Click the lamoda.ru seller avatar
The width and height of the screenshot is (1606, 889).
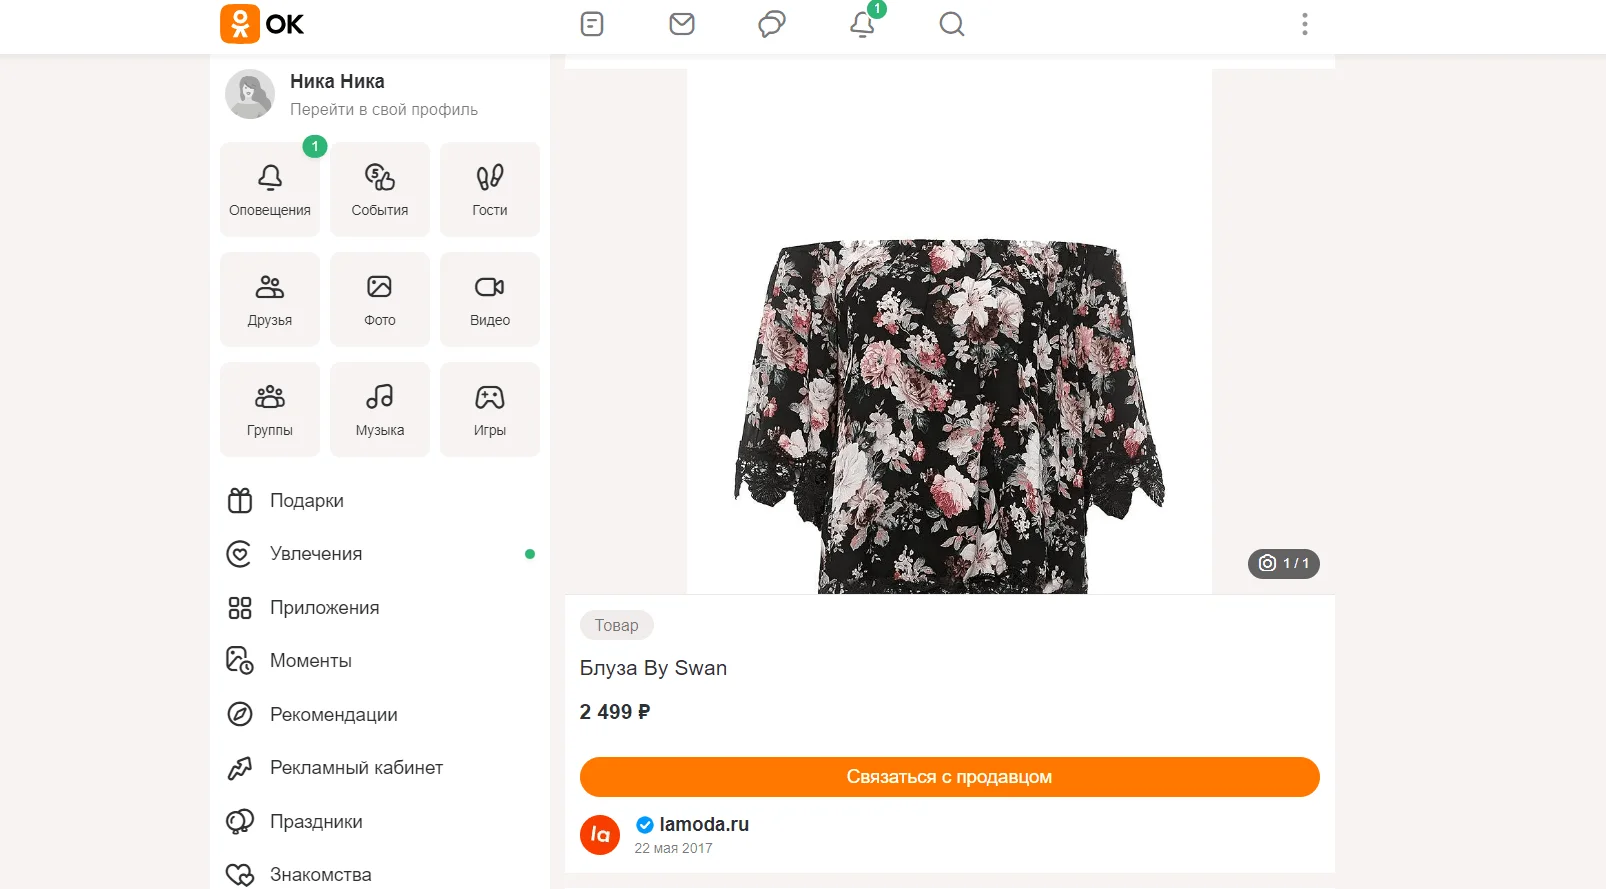click(600, 835)
